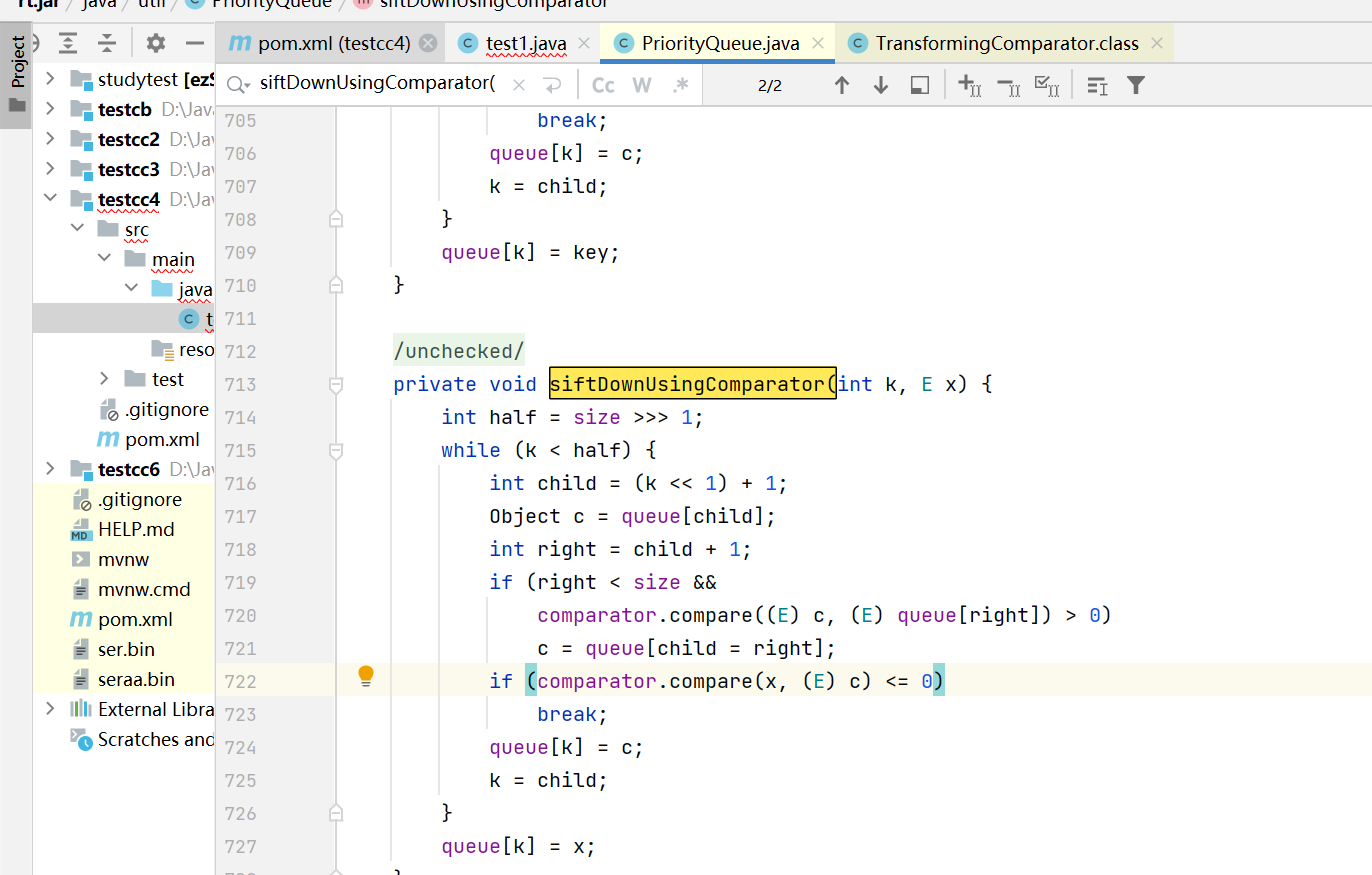Toggle Words (W) search option

click(x=642, y=85)
